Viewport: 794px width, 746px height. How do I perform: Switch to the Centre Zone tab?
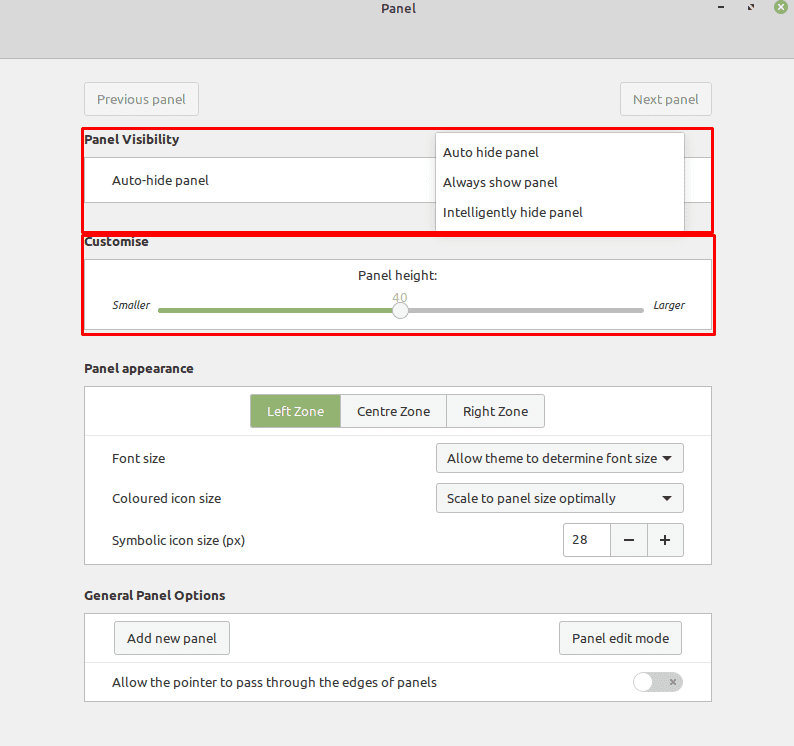coord(393,411)
